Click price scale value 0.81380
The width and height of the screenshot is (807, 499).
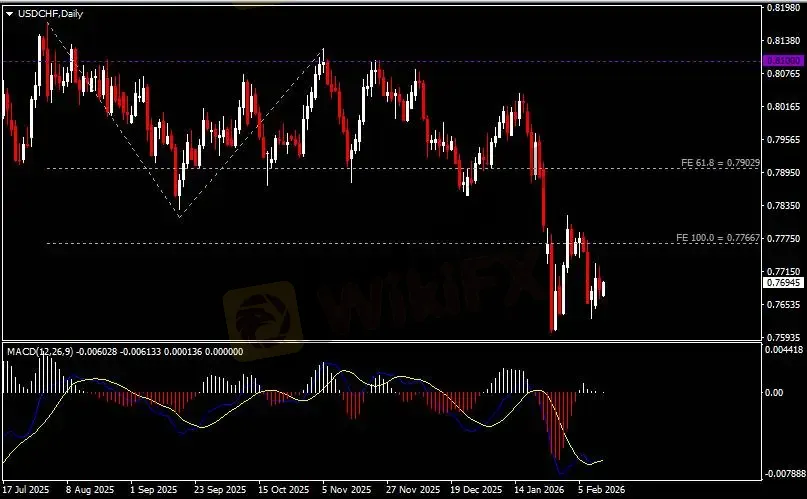pos(783,41)
